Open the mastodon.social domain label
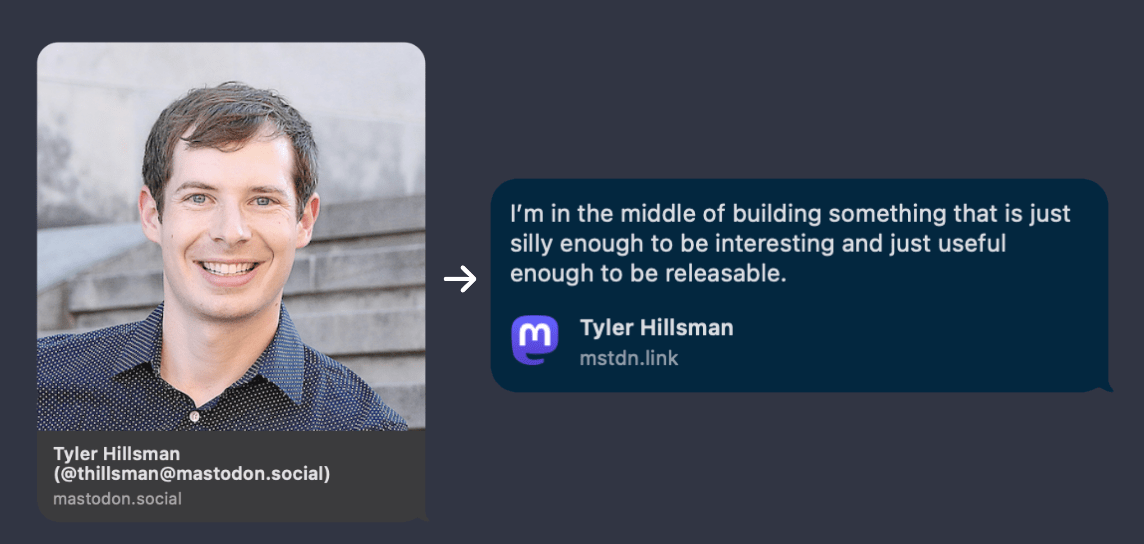 pyautogui.click(x=118, y=498)
